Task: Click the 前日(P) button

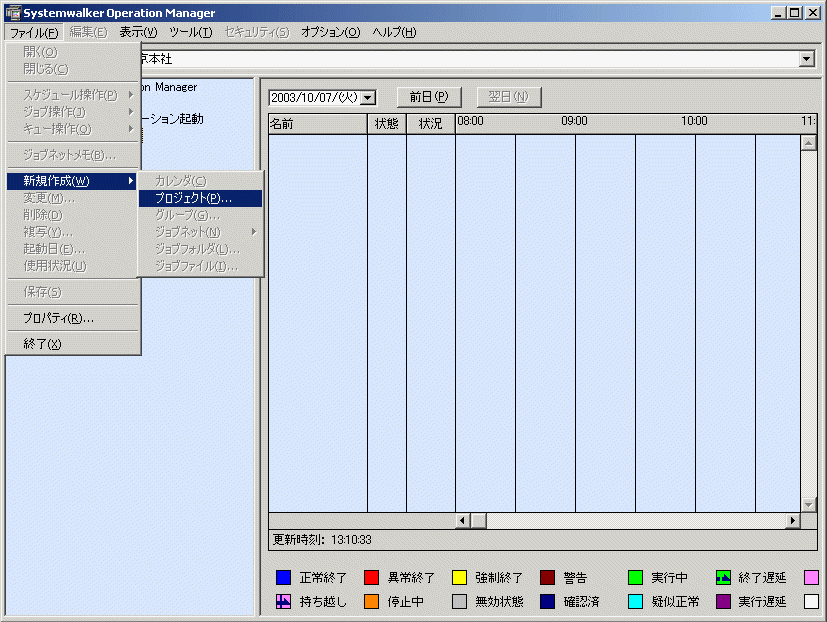Action: coord(429,97)
